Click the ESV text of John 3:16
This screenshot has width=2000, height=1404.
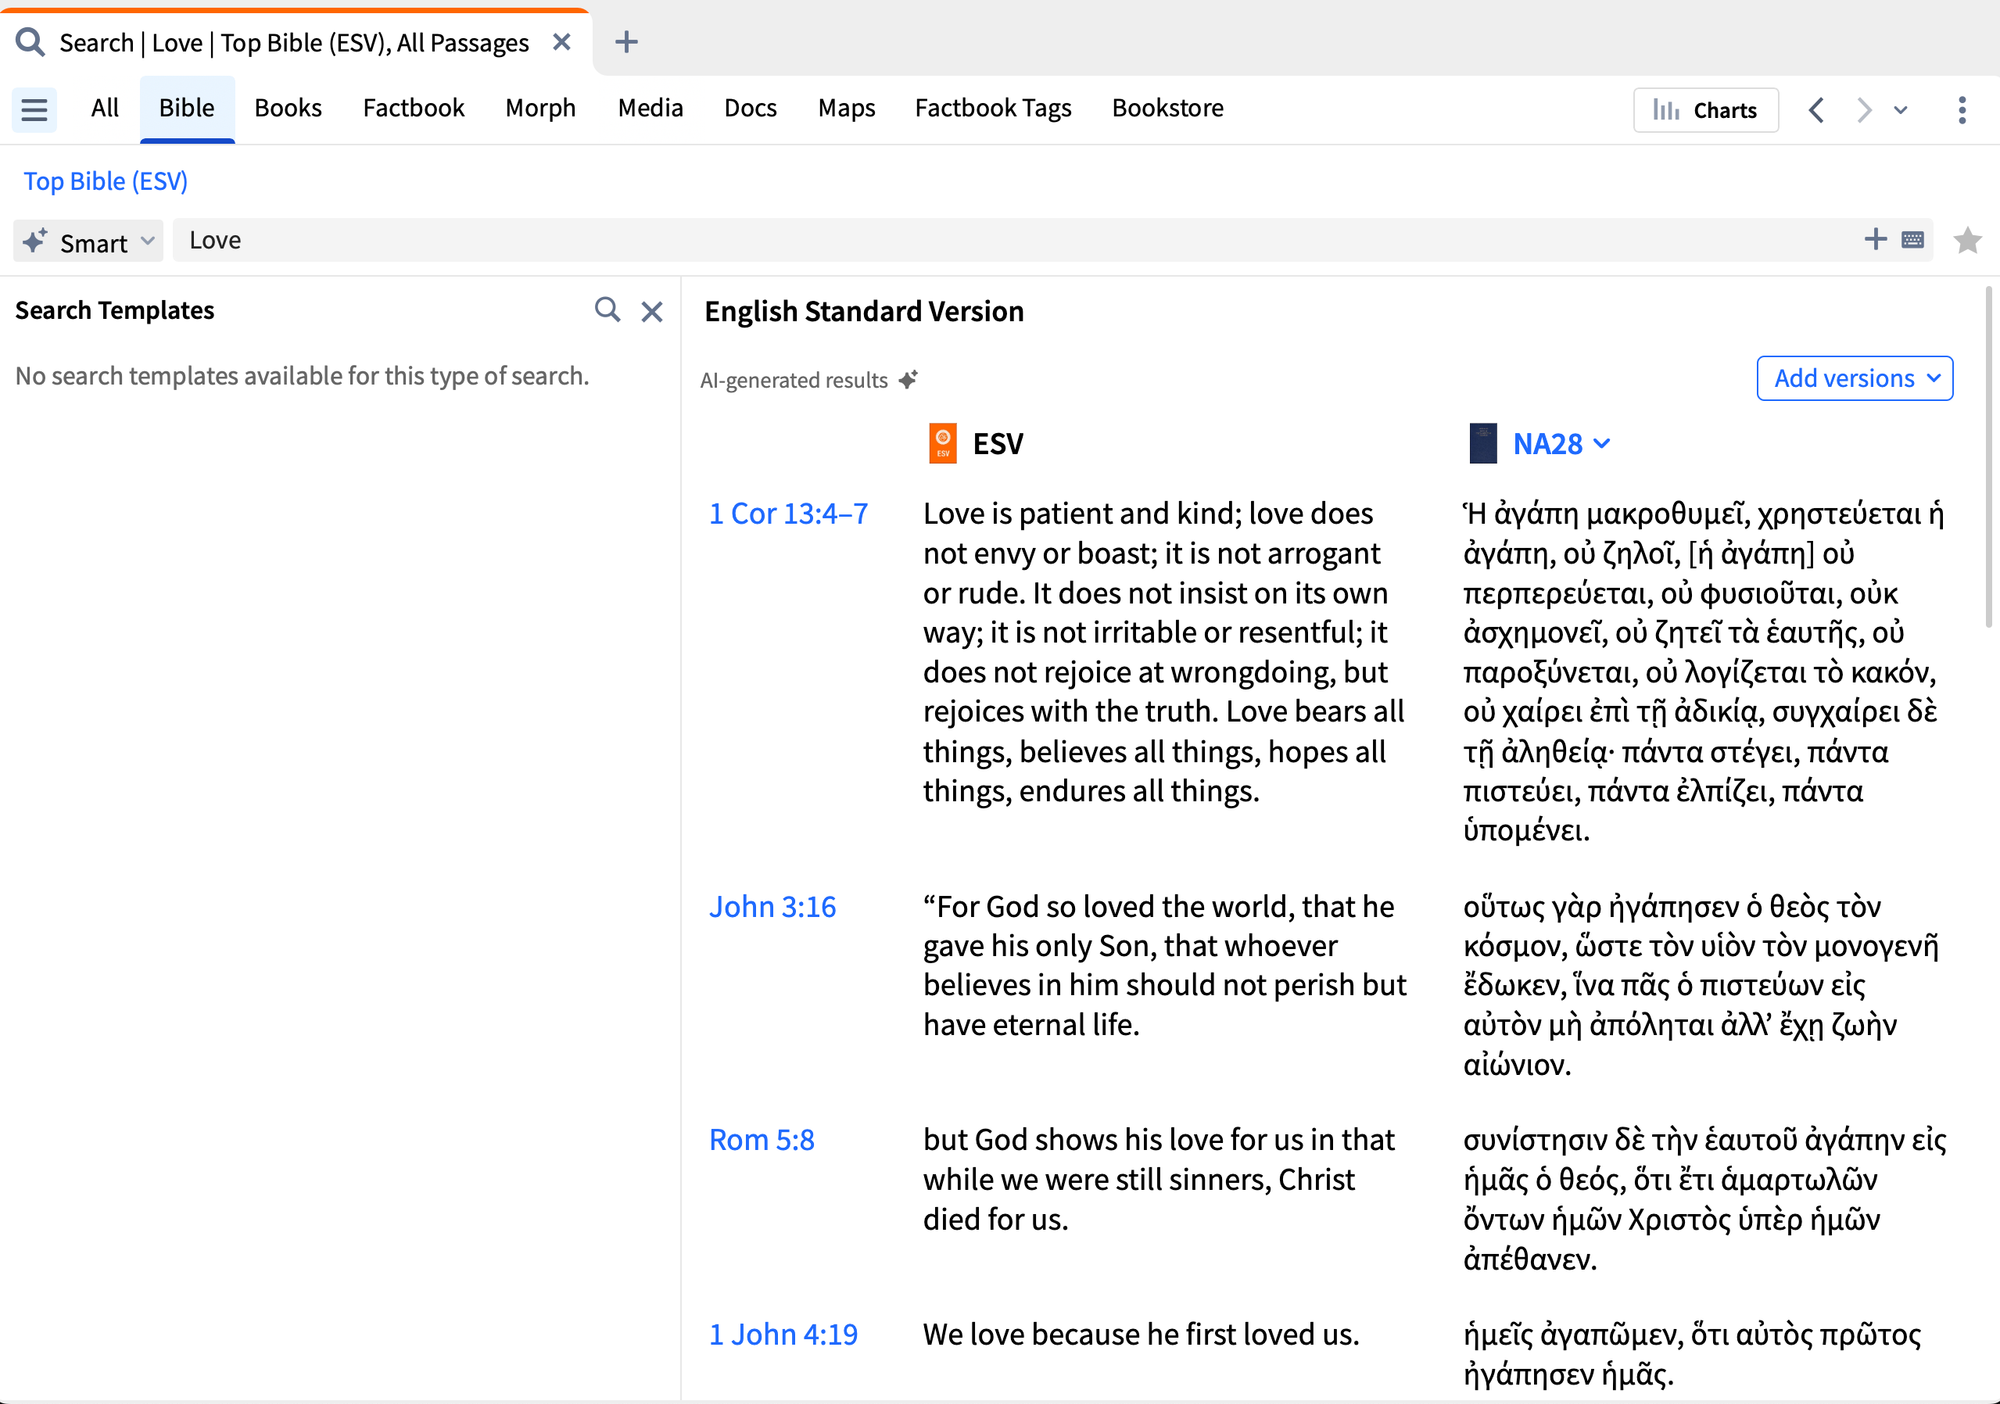tap(1165, 965)
